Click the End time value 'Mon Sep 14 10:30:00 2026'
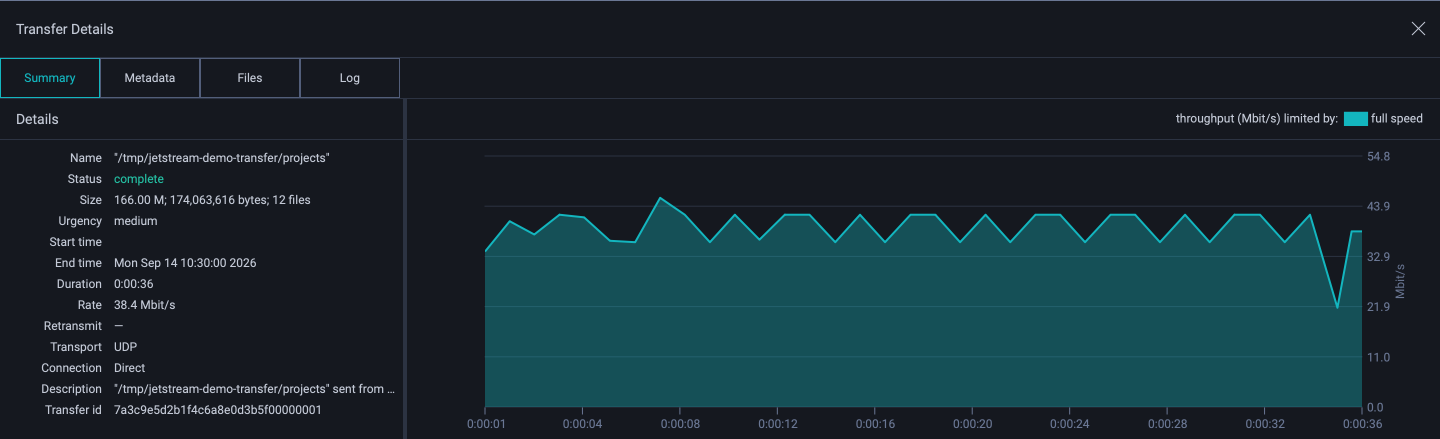 [x=185, y=263]
